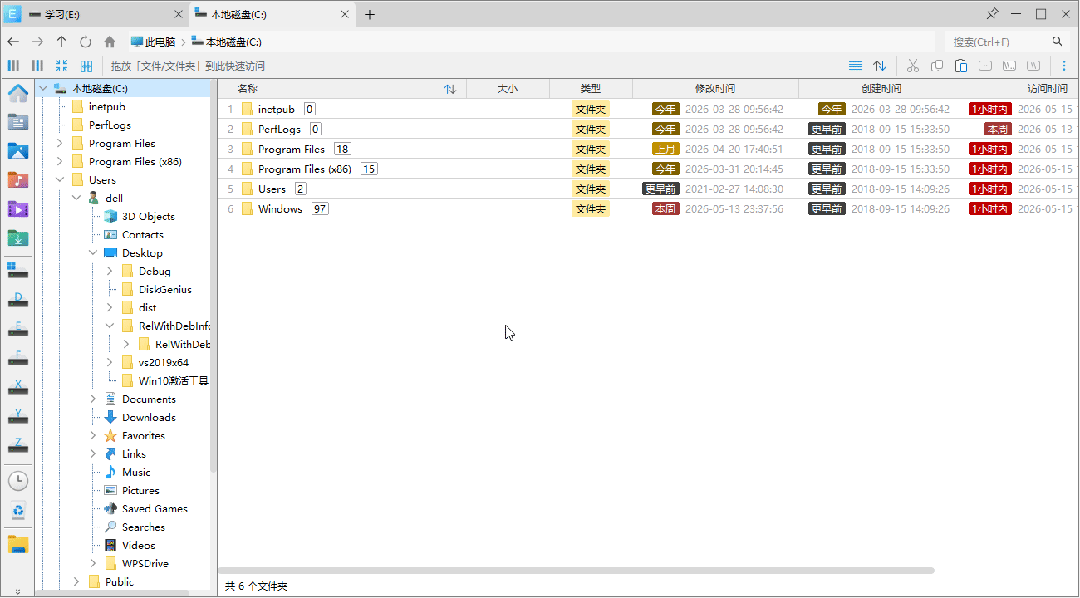Click the home button in navigation bar

click(x=110, y=42)
